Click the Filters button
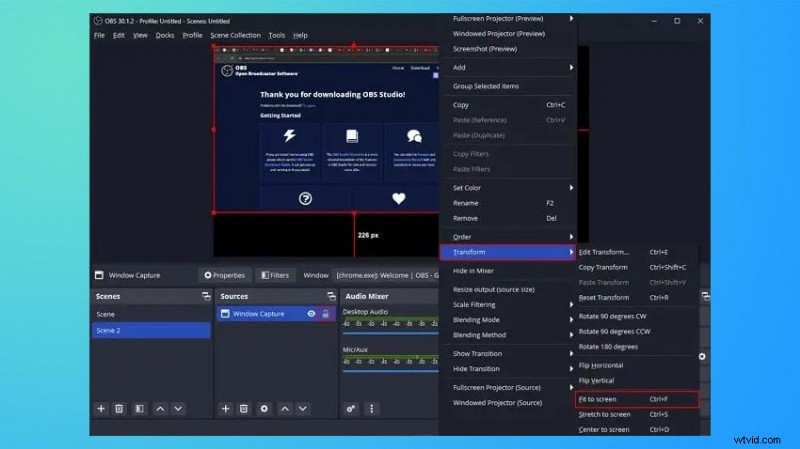 276,275
